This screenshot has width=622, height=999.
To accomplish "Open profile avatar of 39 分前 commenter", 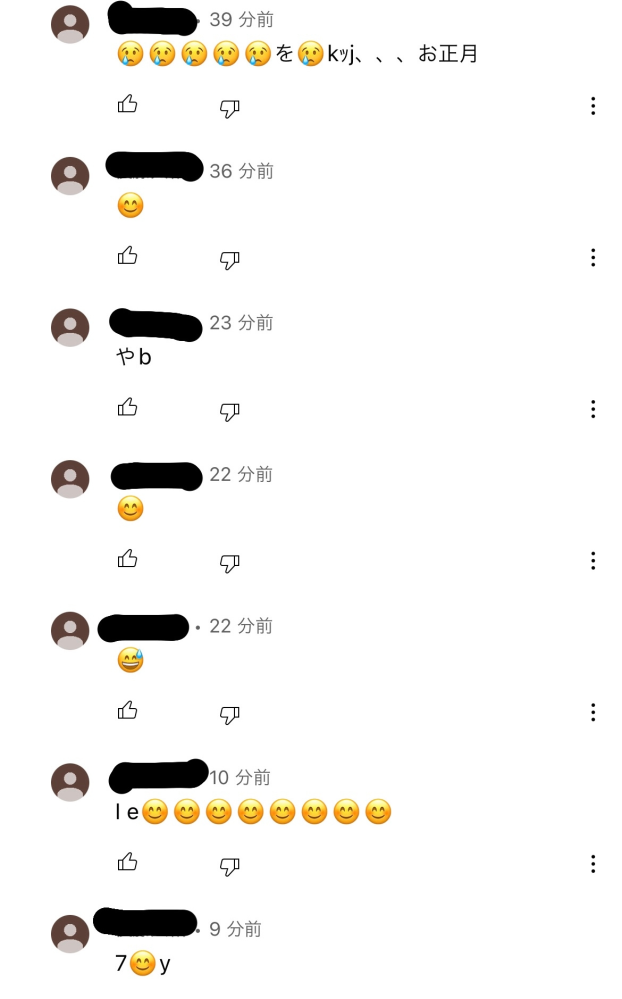I will (x=70, y=24).
